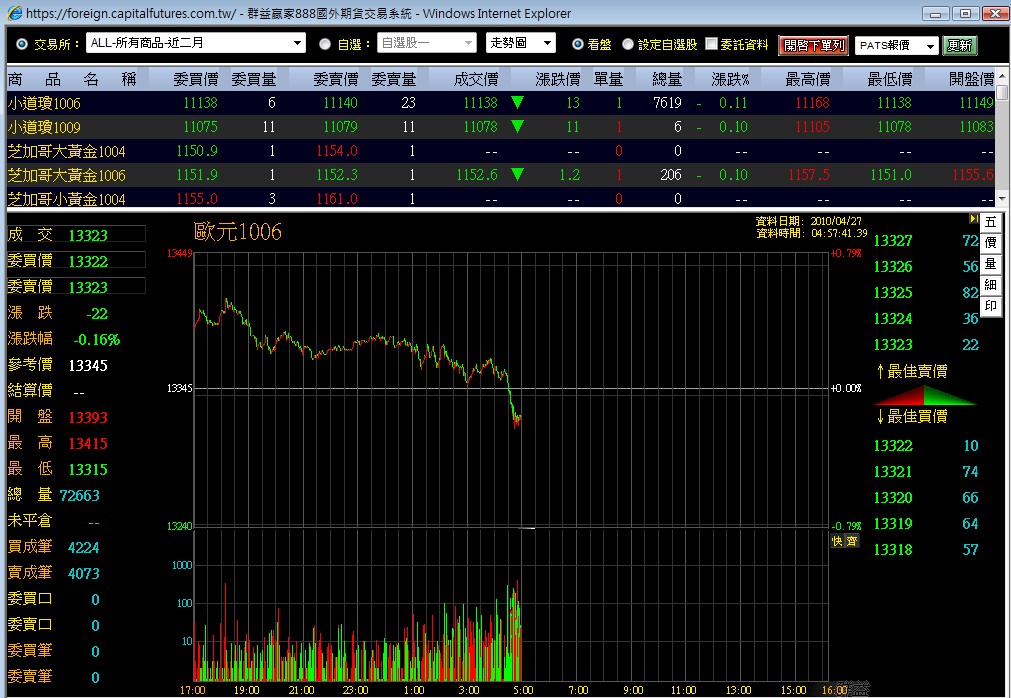The height and width of the screenshot is (698, 1011).
Task: Click the 印 print tab
Action: pyautogui.click(x=990, y=305)
